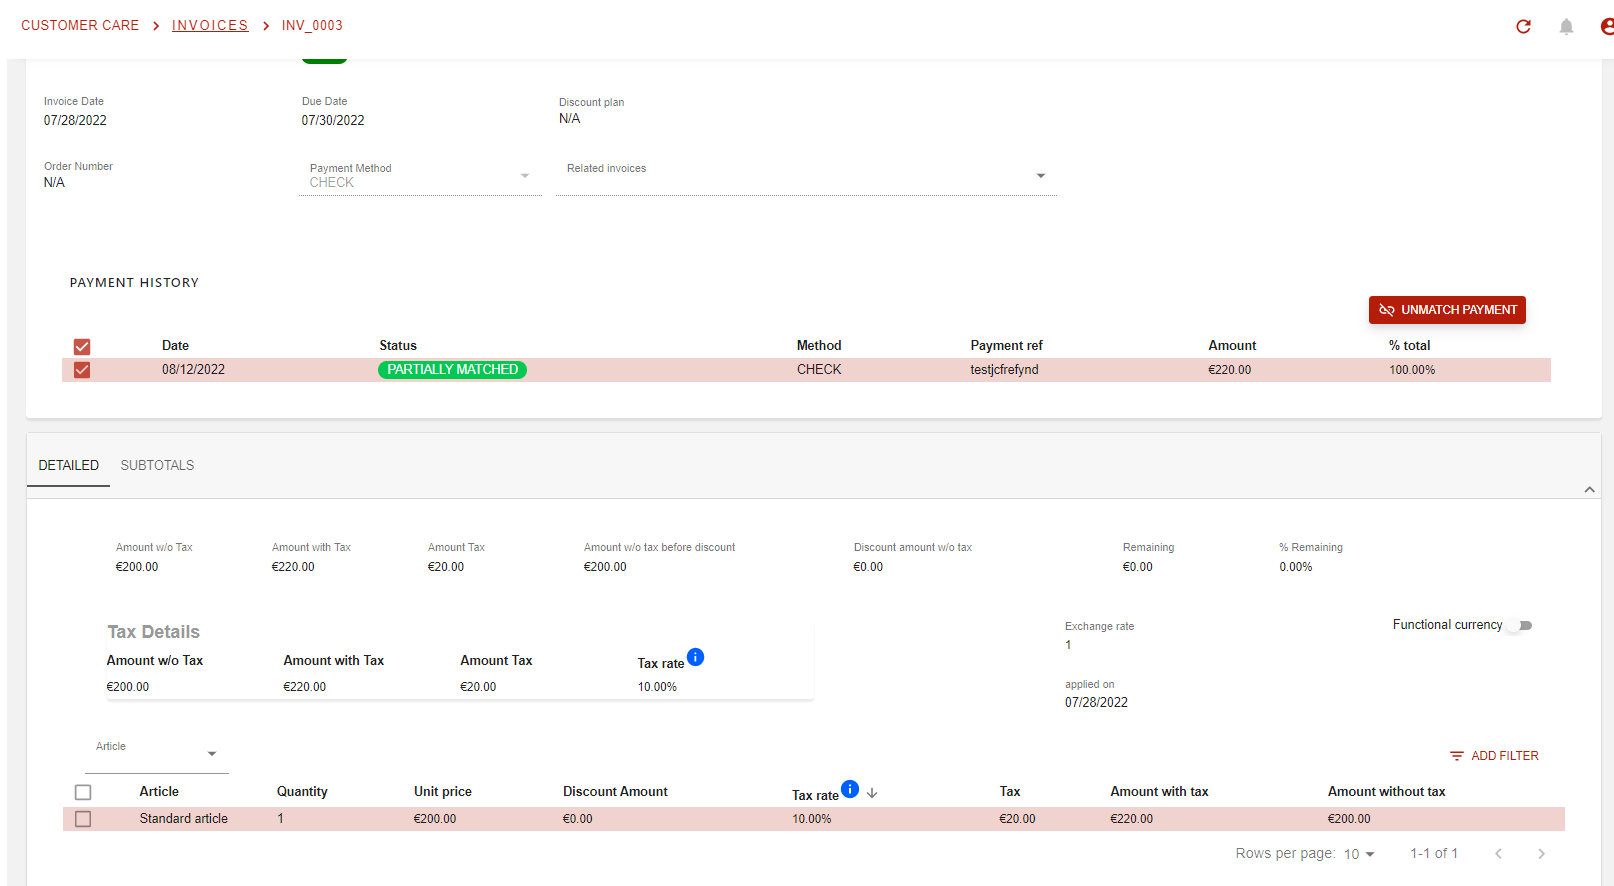The height and width of the screenshot is (886, 1614).
Task: Switch to the Subtotals tab
Action: tap(157, 466)
